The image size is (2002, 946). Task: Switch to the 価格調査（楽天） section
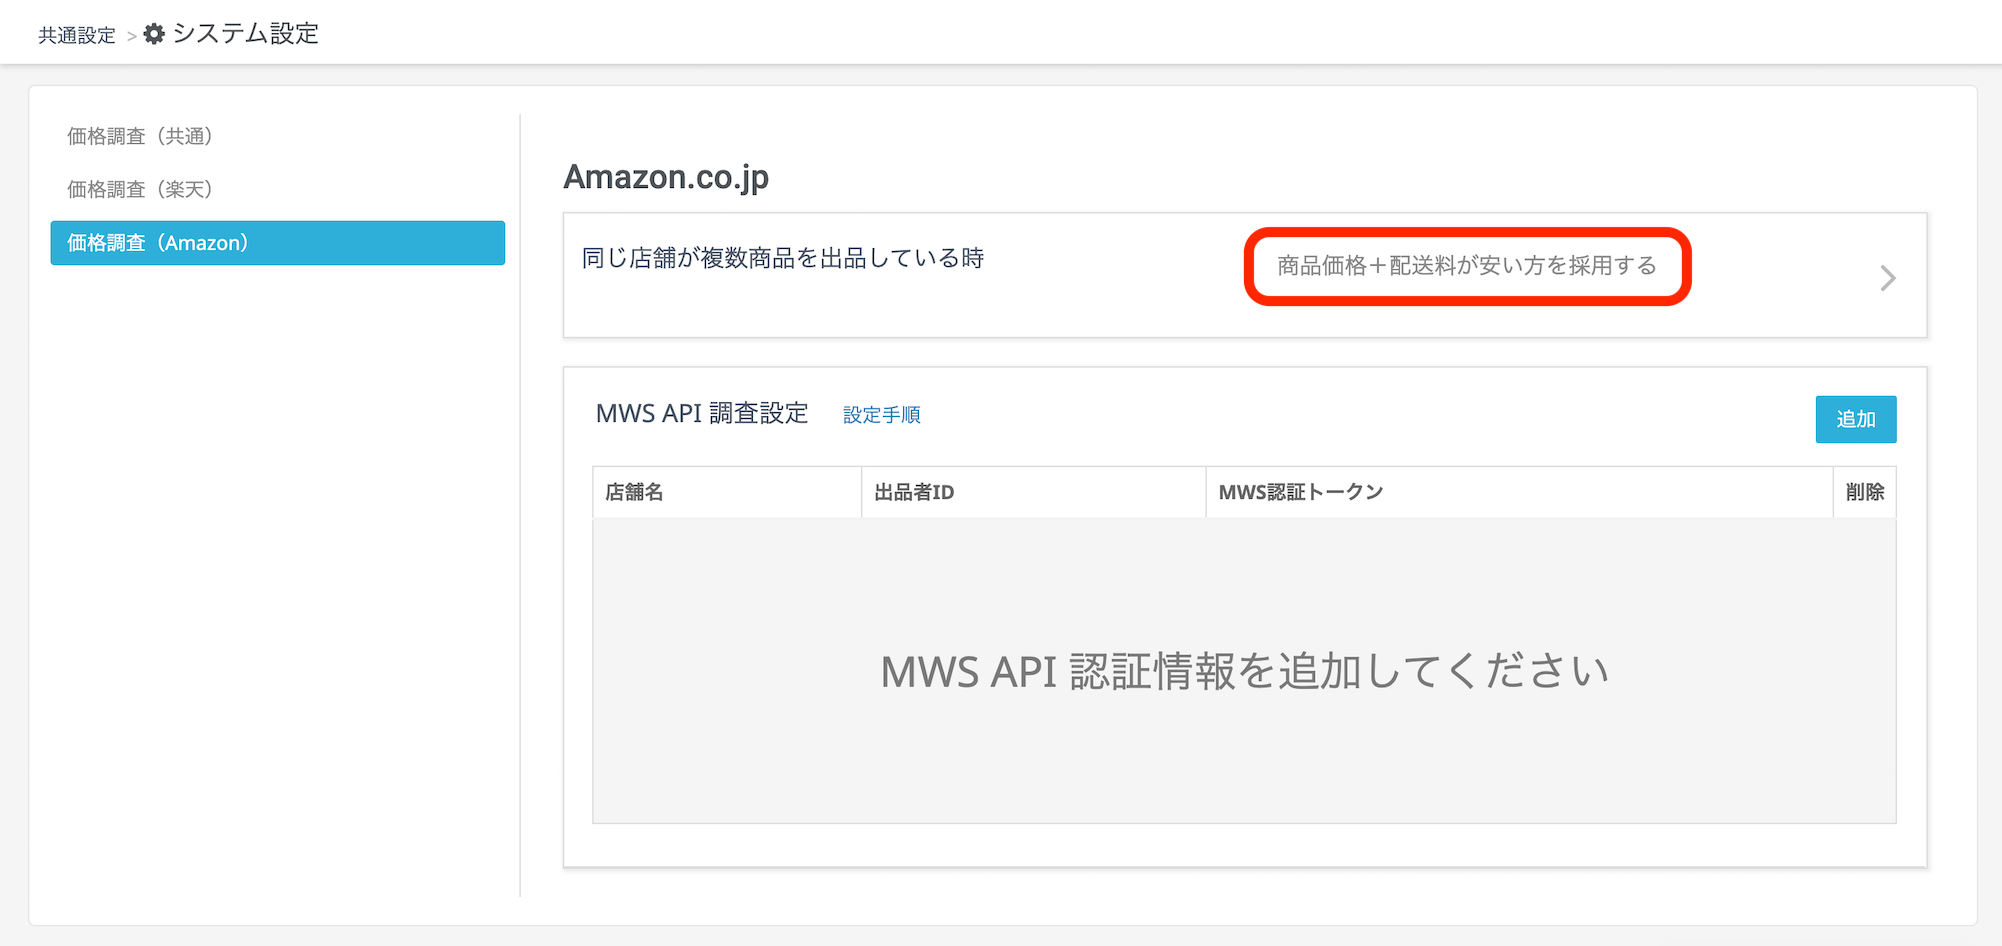pyautogui.click(x=140, y=189)
